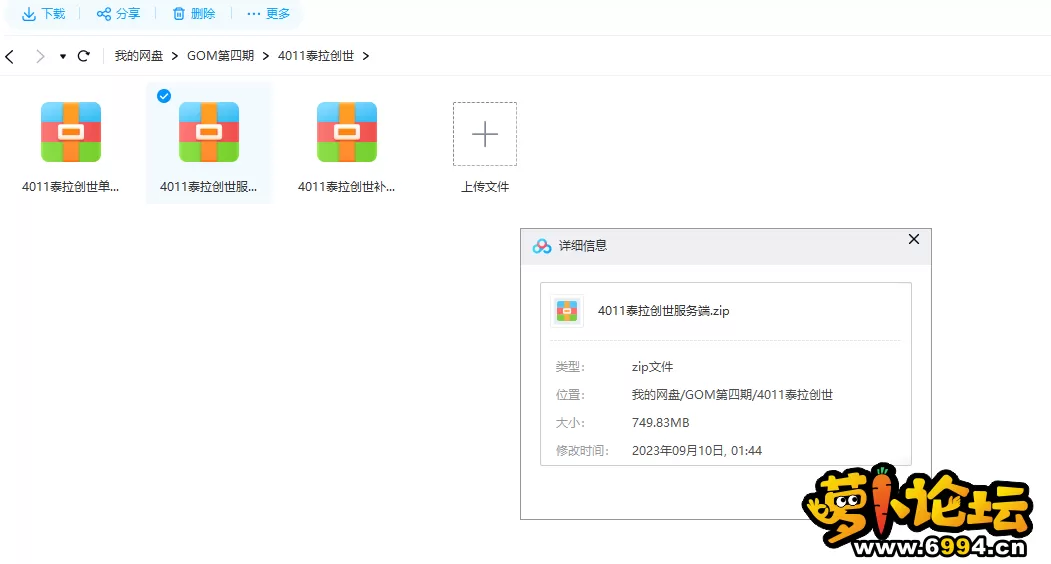The width and height of the screenshot is (1051, 564).
Task: Click the 4011泰拉创世单... file name
Action: pyautogui.click(x=70, y=187)
